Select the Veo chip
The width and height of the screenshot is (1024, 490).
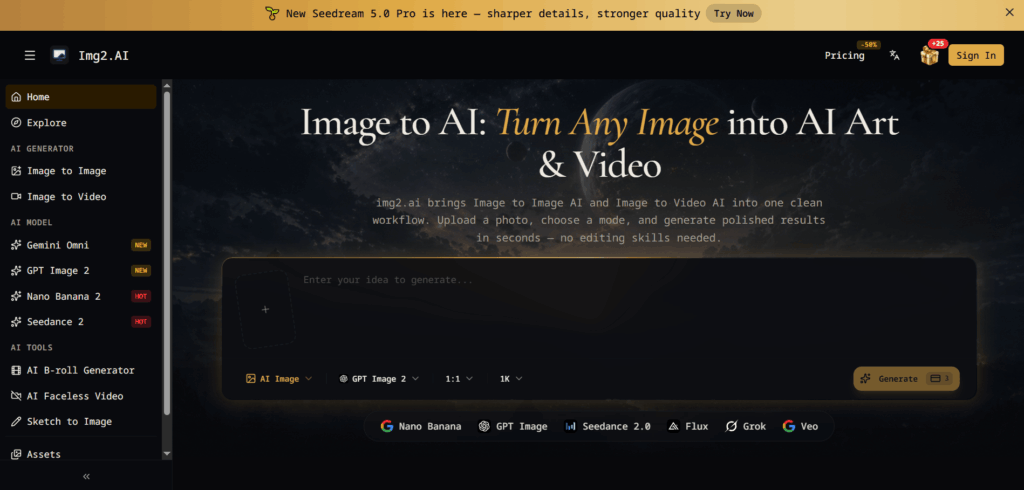[x=800, y=426]
